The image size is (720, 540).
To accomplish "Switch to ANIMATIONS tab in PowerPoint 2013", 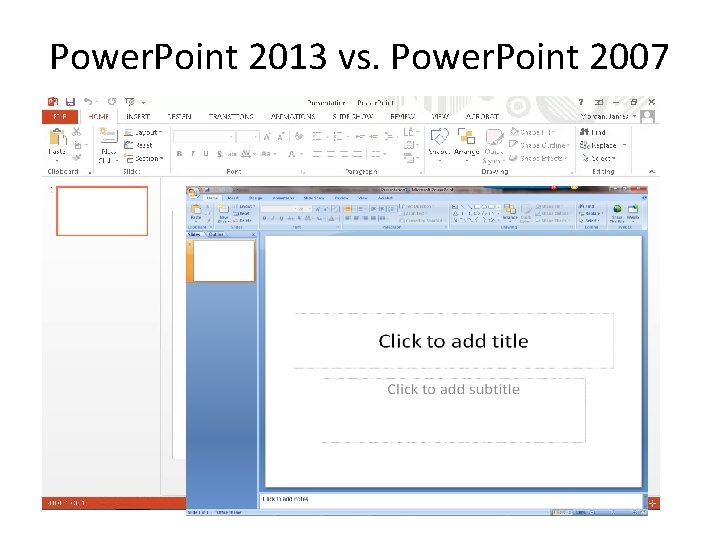I will coord(293,117).
